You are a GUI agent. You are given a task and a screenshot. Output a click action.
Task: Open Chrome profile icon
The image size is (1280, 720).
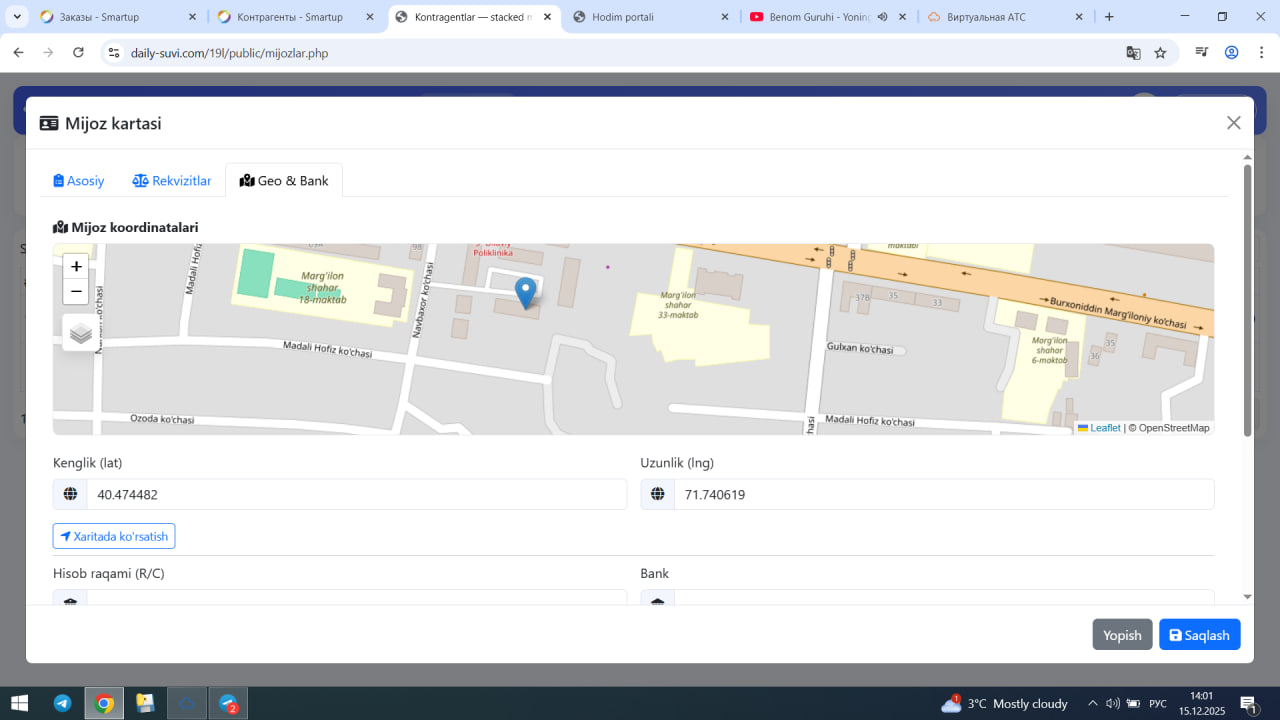pos(1231,53)
